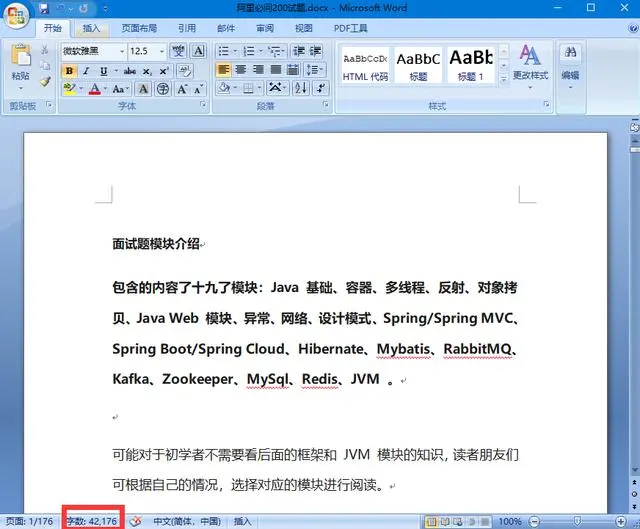Image resolution: width=640 pixels, height=529 pixels.
Task: Click the zoom slider handle
Action: pos(577,521)
